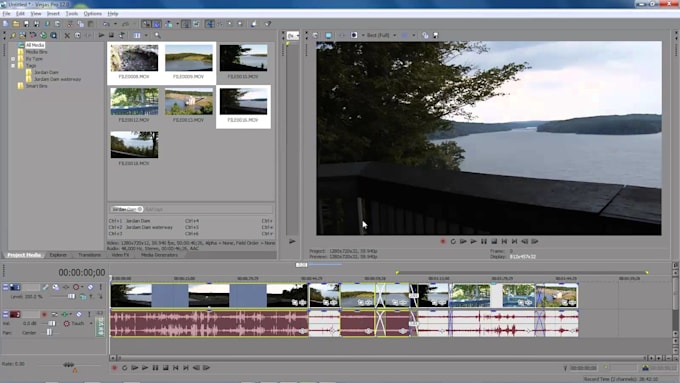This screenshot has height=383, width=680.
Task: Click the Start Preview play icon in Project Media
Action: click(x=101, y=35)
